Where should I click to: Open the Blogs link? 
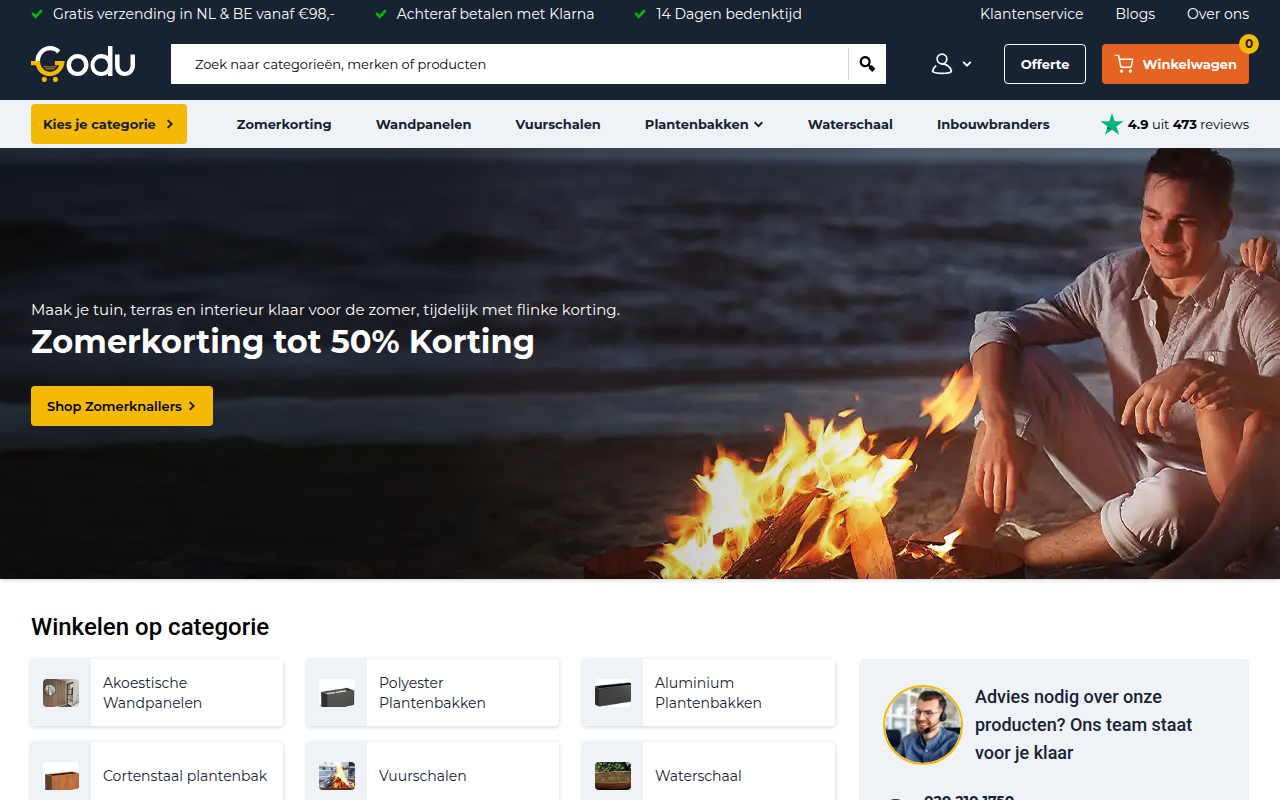(x=1135, y=14)
